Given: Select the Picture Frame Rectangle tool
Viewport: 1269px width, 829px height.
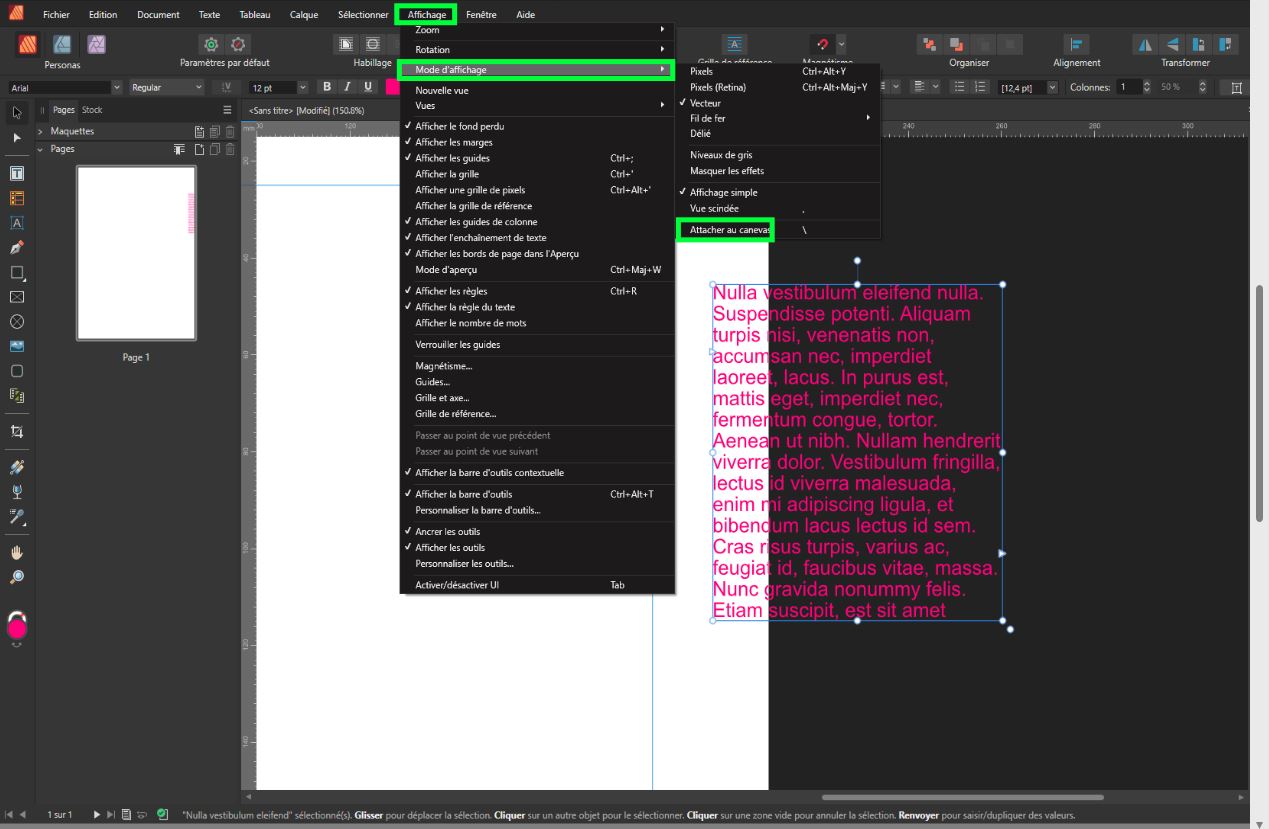Looking at the screenshot, I should 17,297.
